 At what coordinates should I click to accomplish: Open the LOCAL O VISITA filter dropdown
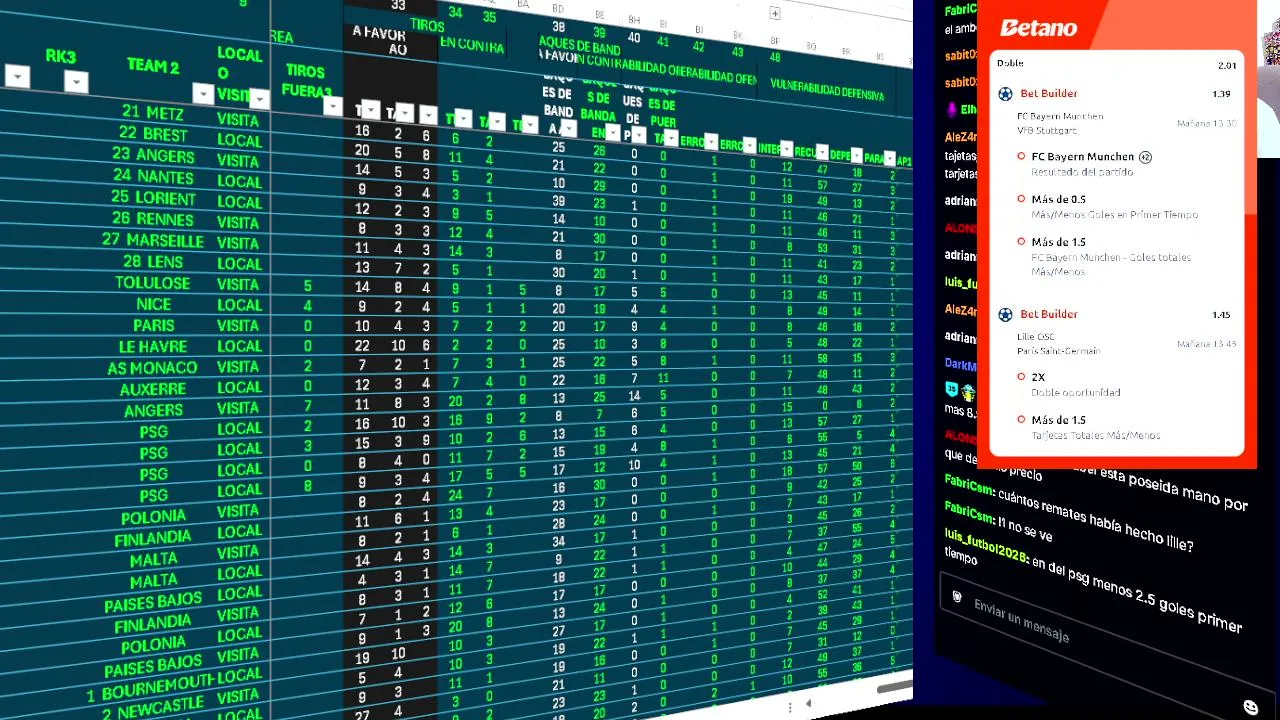pos(260,99)
